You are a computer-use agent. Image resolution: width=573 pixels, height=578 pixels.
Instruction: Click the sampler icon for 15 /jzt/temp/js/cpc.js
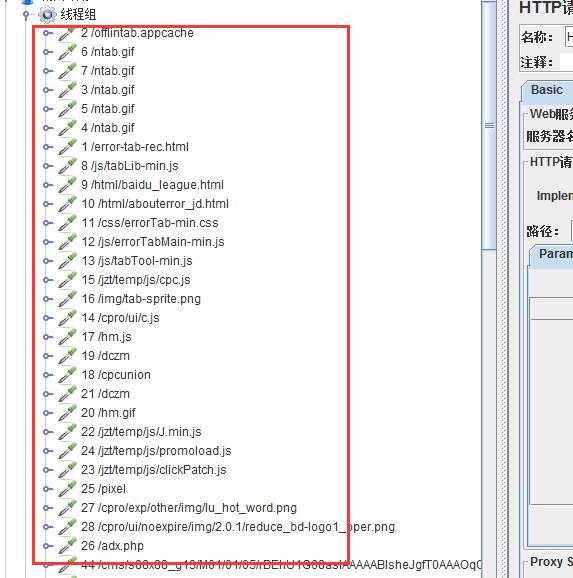point(67,280)
